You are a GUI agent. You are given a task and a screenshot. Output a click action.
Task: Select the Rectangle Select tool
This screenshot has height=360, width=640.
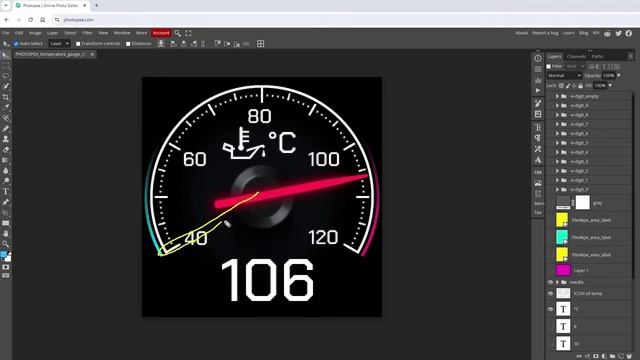point(6,65)
